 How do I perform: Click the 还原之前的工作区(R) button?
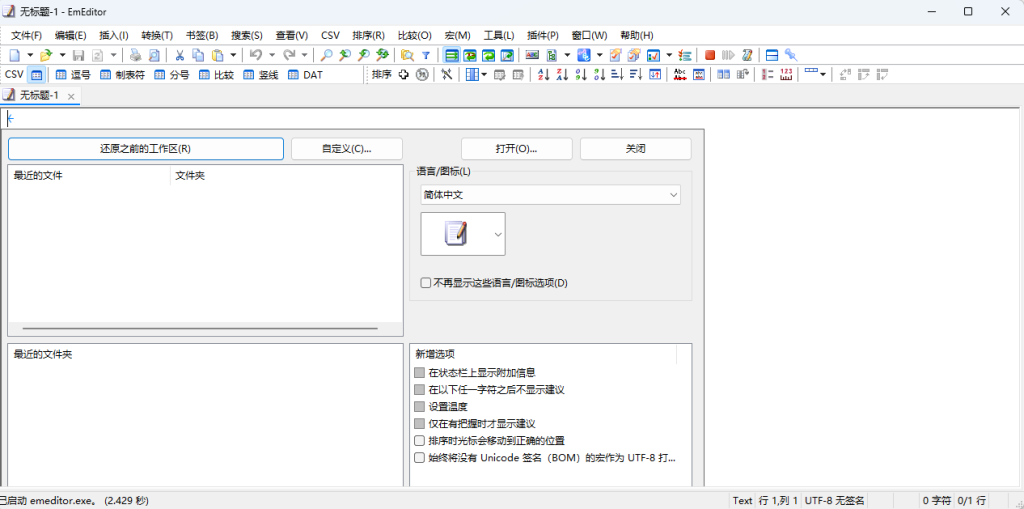click(146, 148)
